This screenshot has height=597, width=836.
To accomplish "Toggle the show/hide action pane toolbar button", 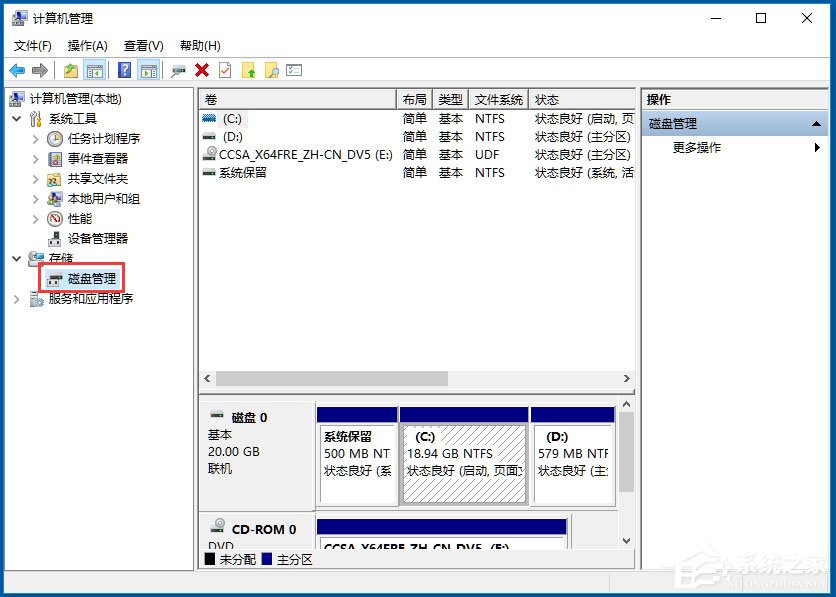I will 149,70.
